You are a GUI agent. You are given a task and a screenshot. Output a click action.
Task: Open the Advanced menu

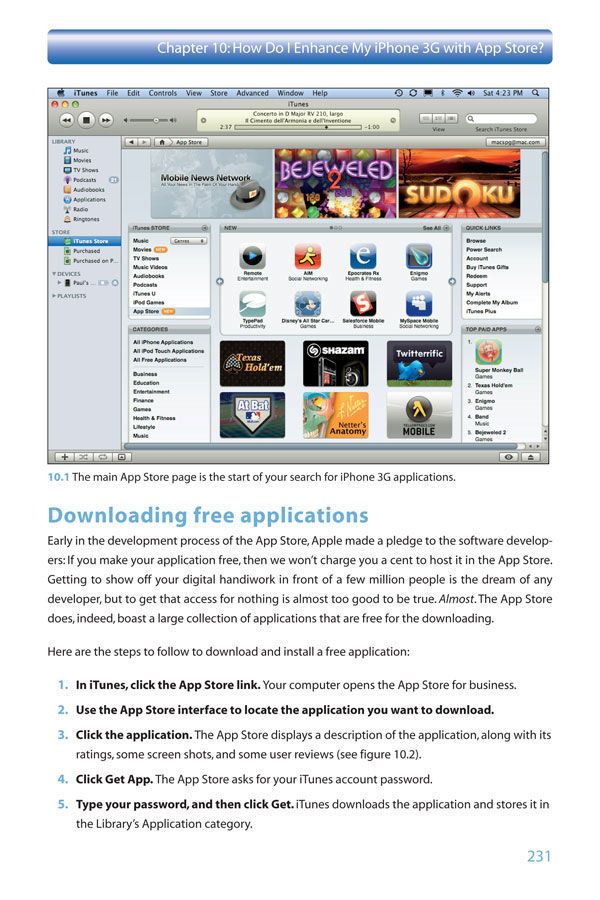[252, 93]
